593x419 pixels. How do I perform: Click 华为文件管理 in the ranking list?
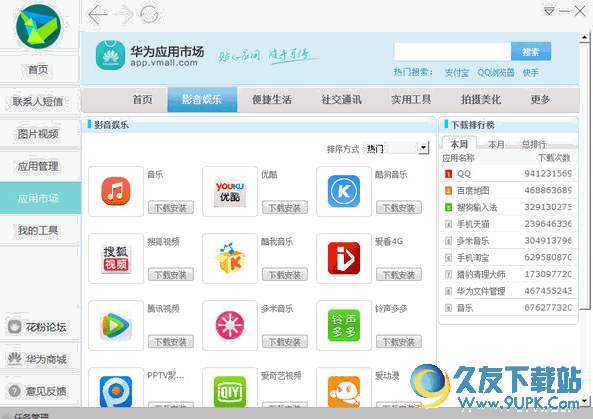[x=481, y=291]
